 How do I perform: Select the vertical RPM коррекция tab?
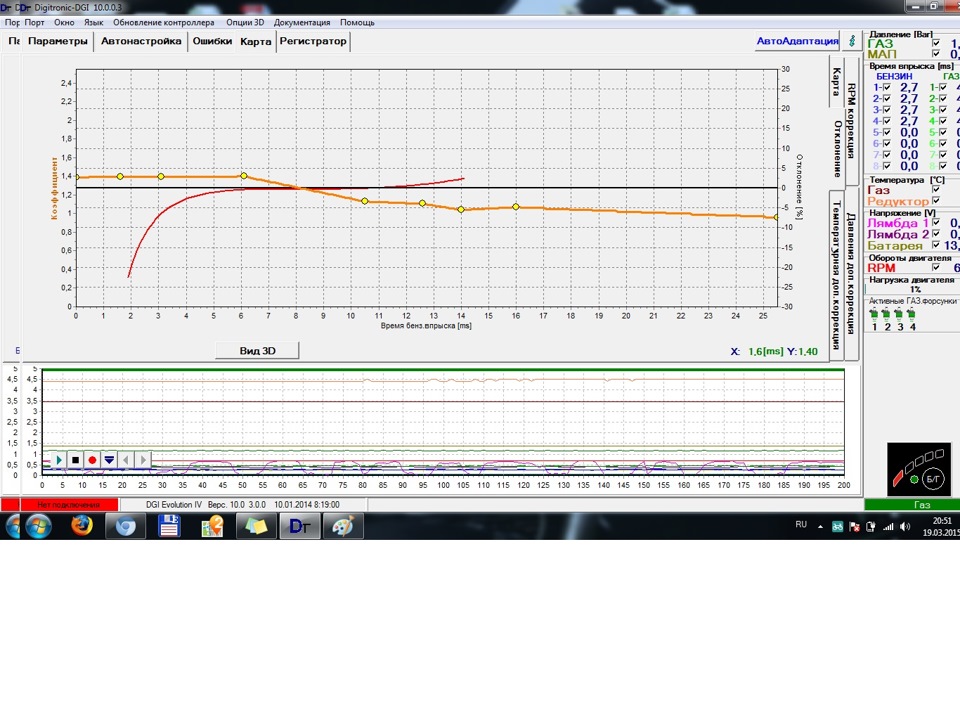(x=851, y=121)
